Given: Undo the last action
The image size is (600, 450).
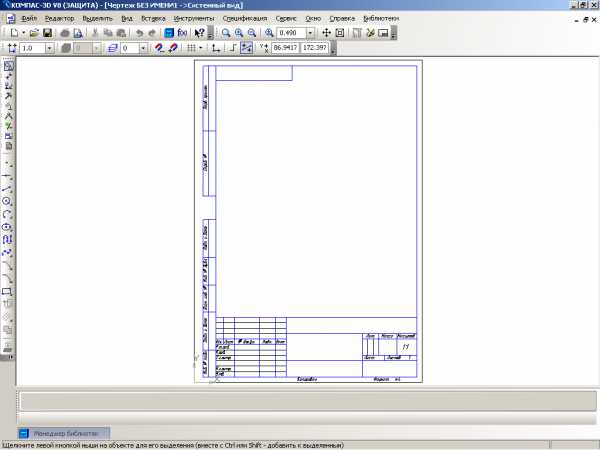Looking at the screenshot, I should click(139, 33).
